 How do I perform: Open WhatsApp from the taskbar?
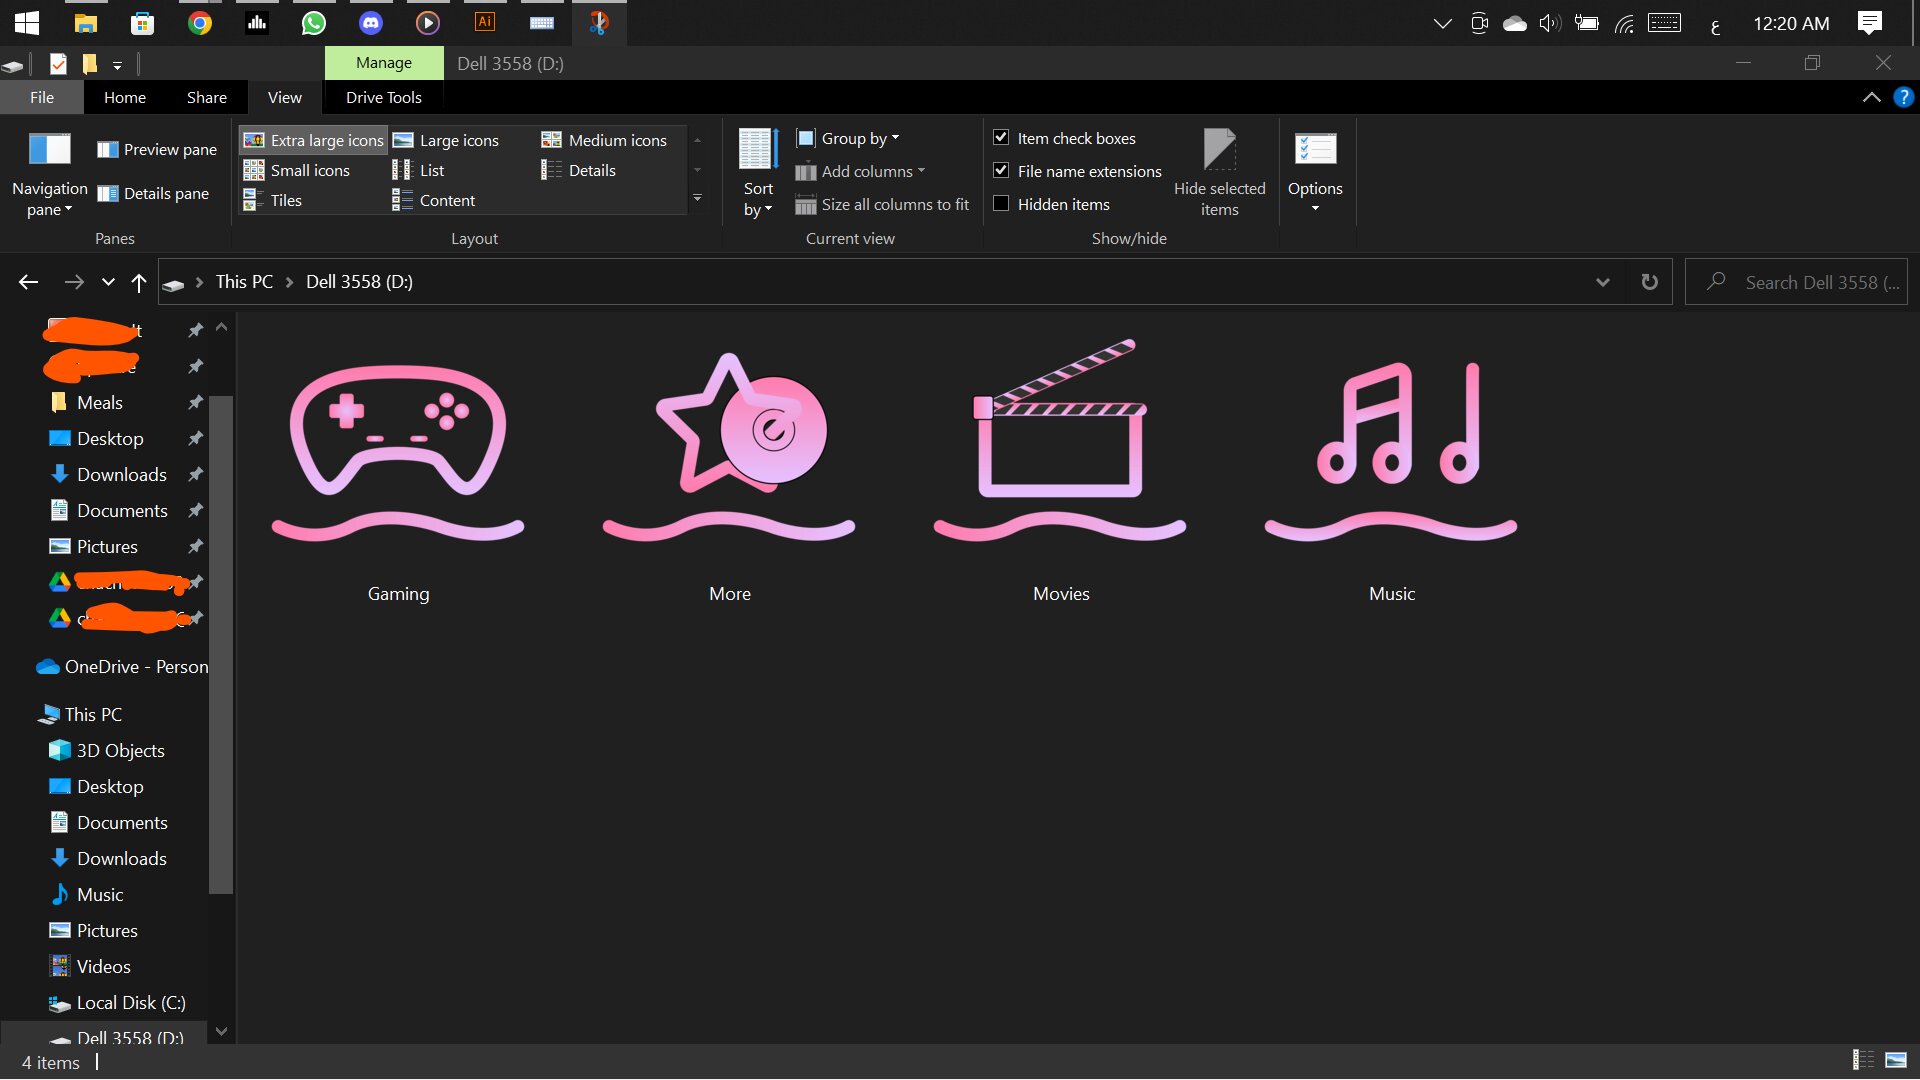313,22
